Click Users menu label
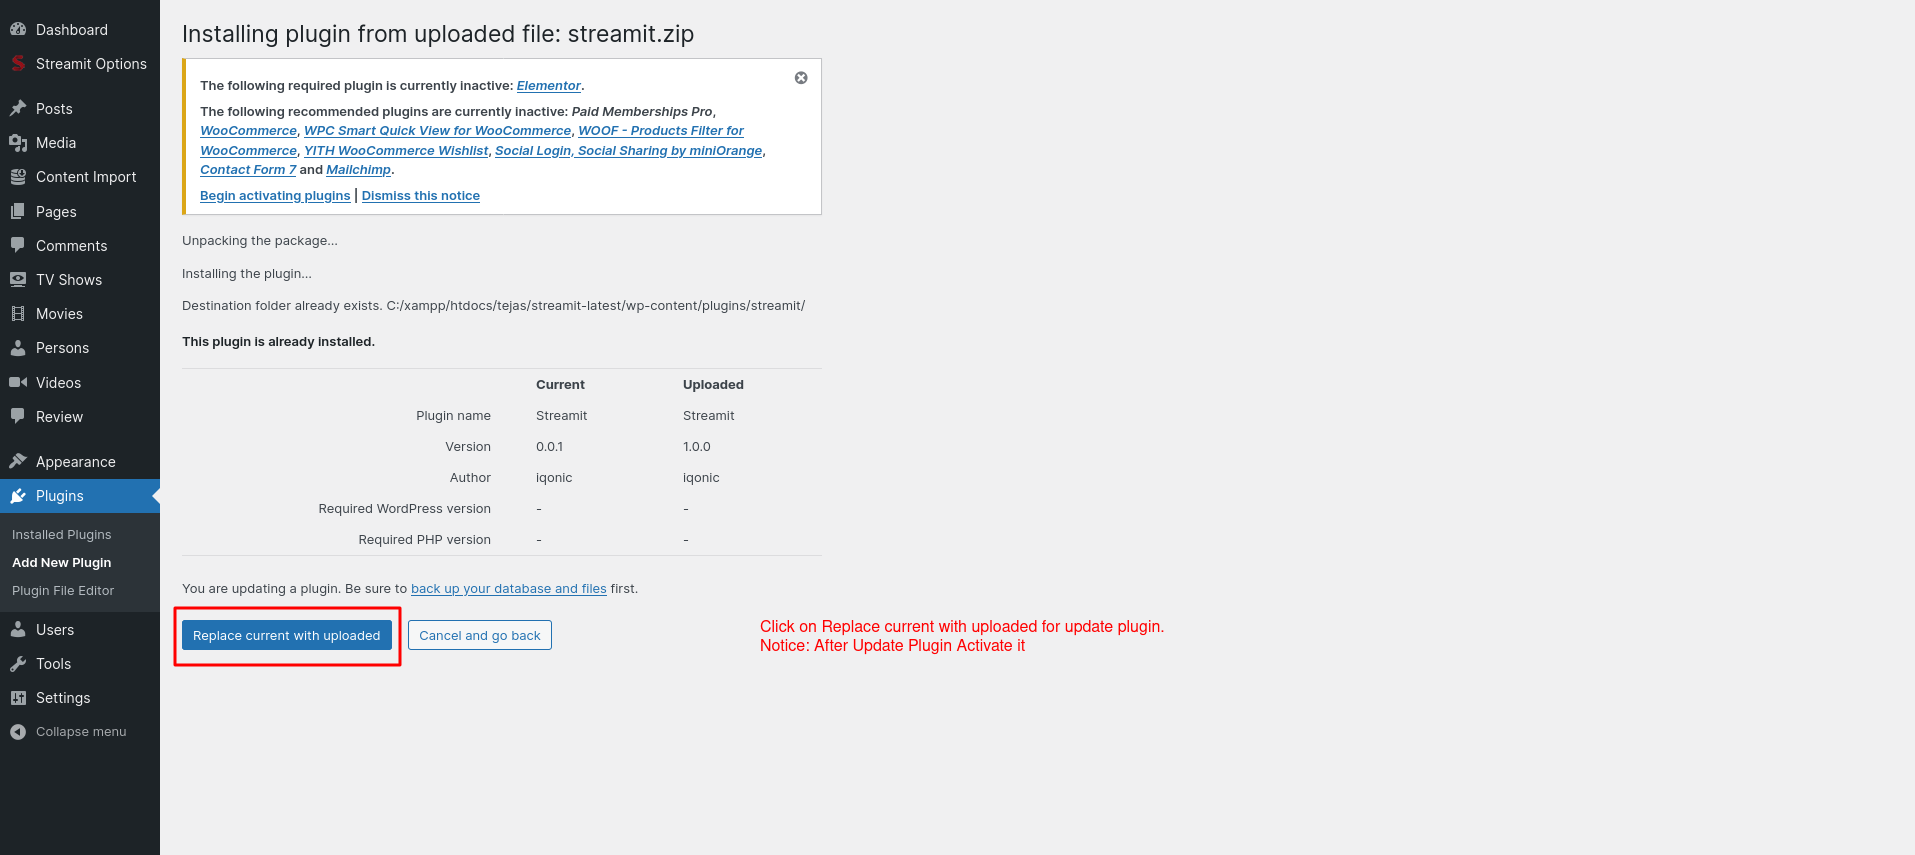1915x855 pixels. click(x=55, y=630)
